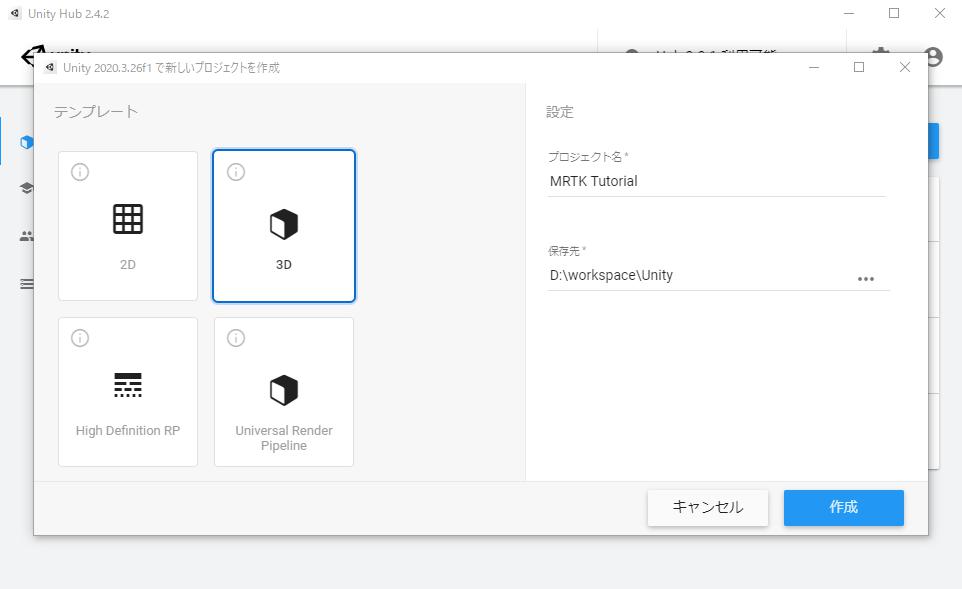Browse for save location with ellipsis button
The image size is (962, 589).
[866, 279]
